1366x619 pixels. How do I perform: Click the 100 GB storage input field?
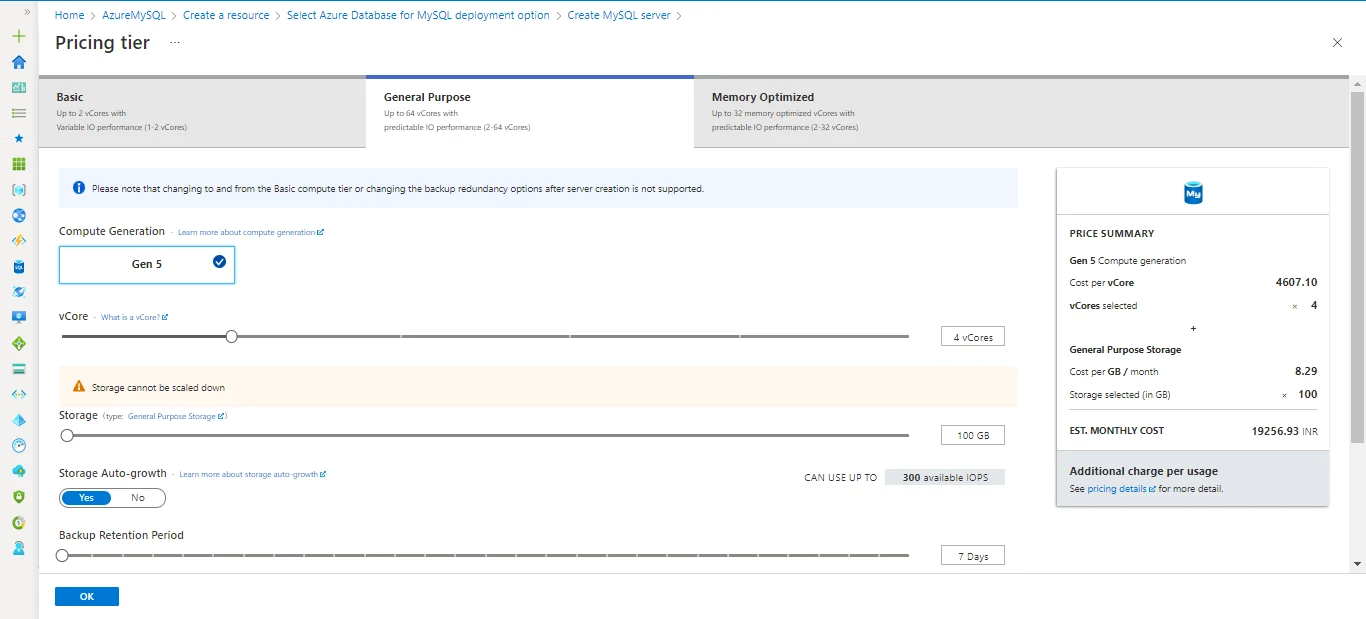point(972,434)
